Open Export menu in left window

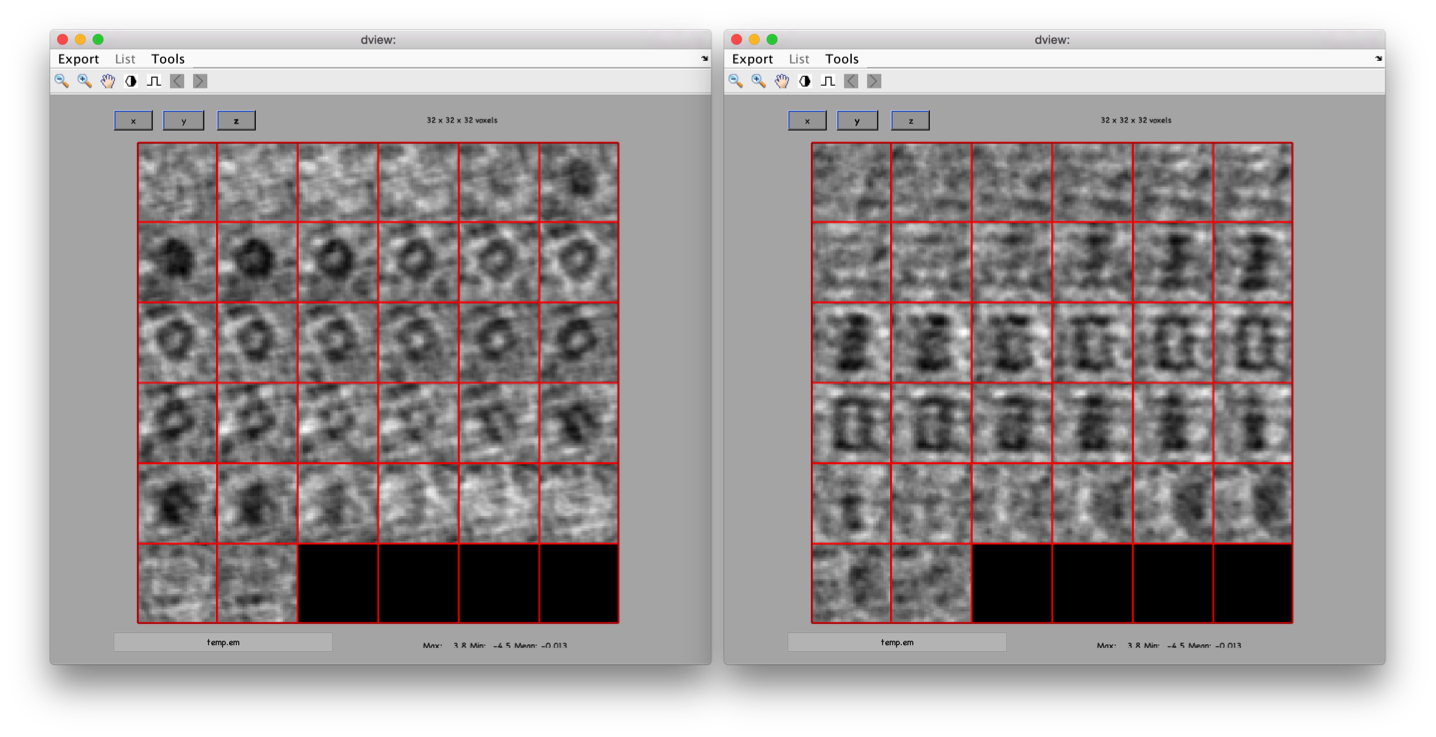pos(78,59)
